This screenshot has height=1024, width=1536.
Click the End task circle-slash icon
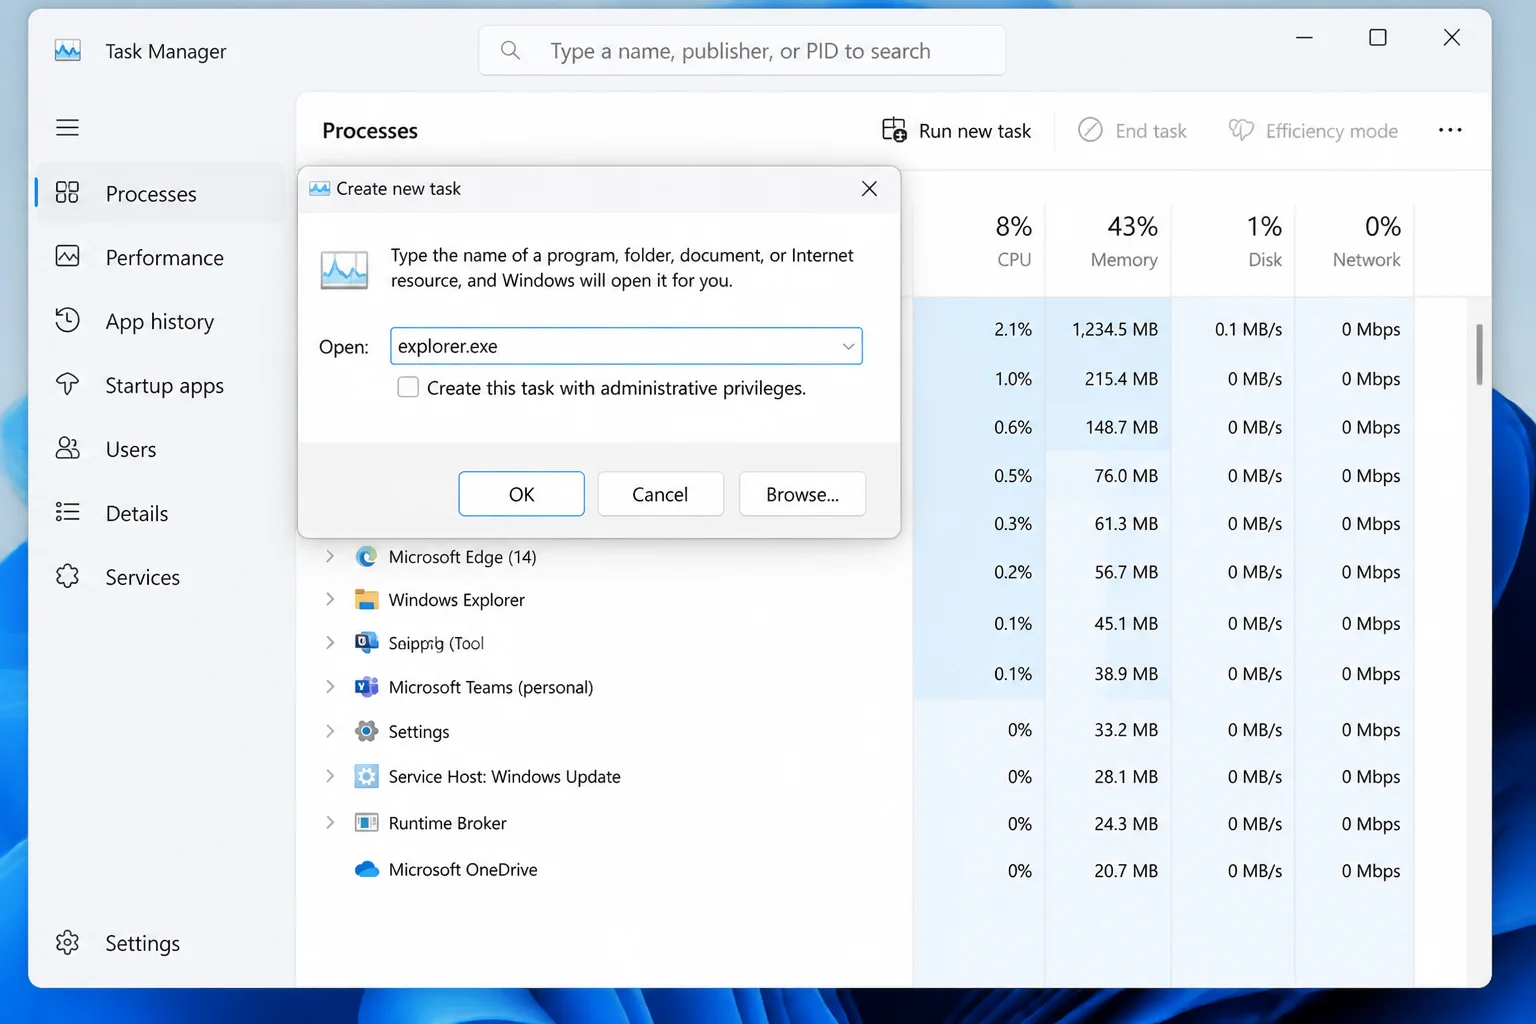click(1090, 130)
